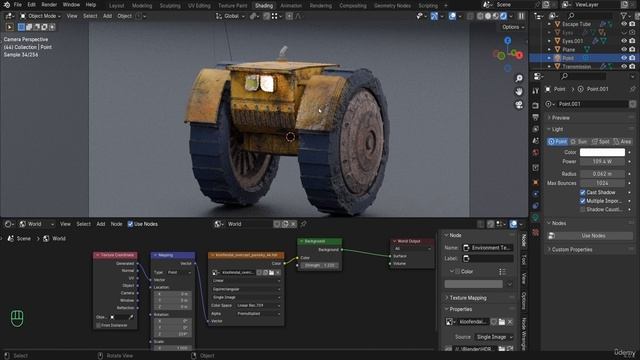Switch to rendered viewport shading mode
640x360 pixels.
[x=503, y=16]
